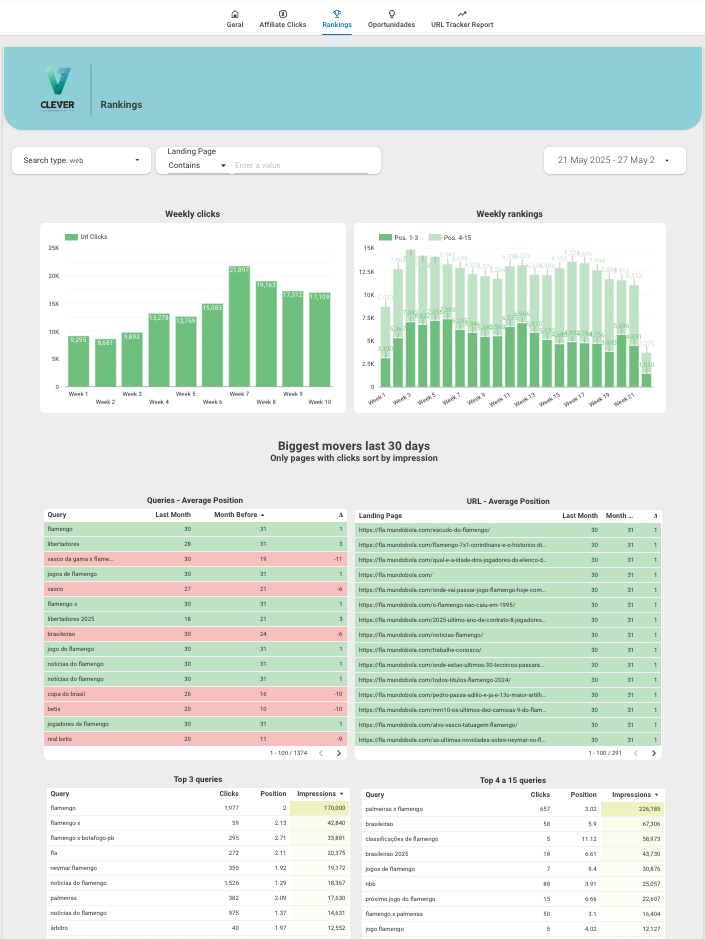Click the home icon above Geral

pos(234,14)
